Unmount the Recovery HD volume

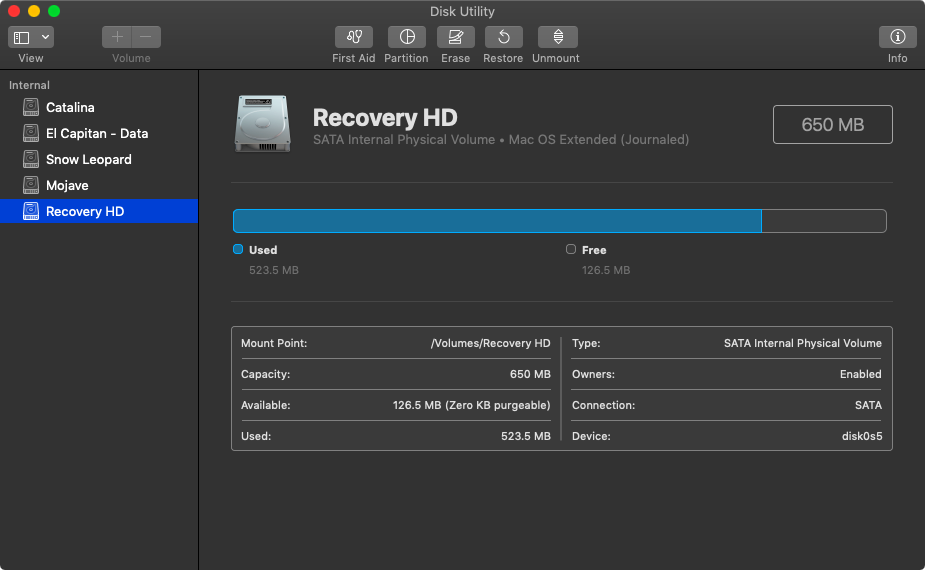557,37
